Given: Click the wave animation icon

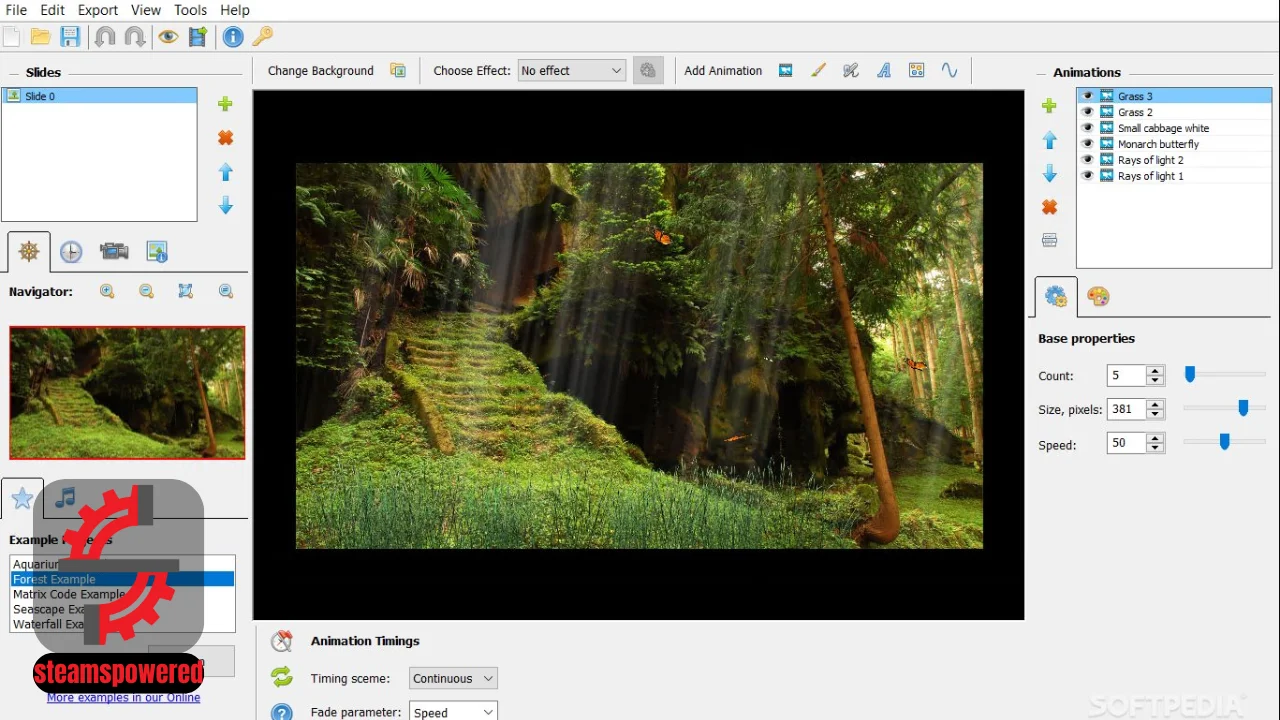Looking at the screenshot, I should [949, 70].
